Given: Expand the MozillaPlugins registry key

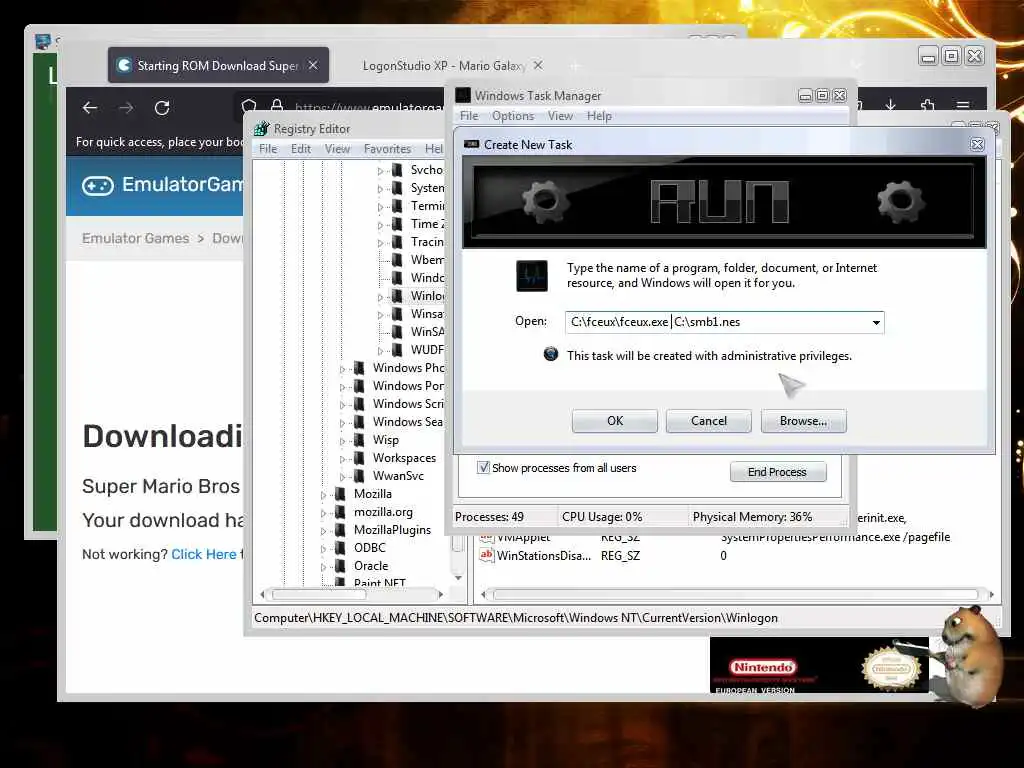Looking at the screenshot, I should (x=323, y=531).
